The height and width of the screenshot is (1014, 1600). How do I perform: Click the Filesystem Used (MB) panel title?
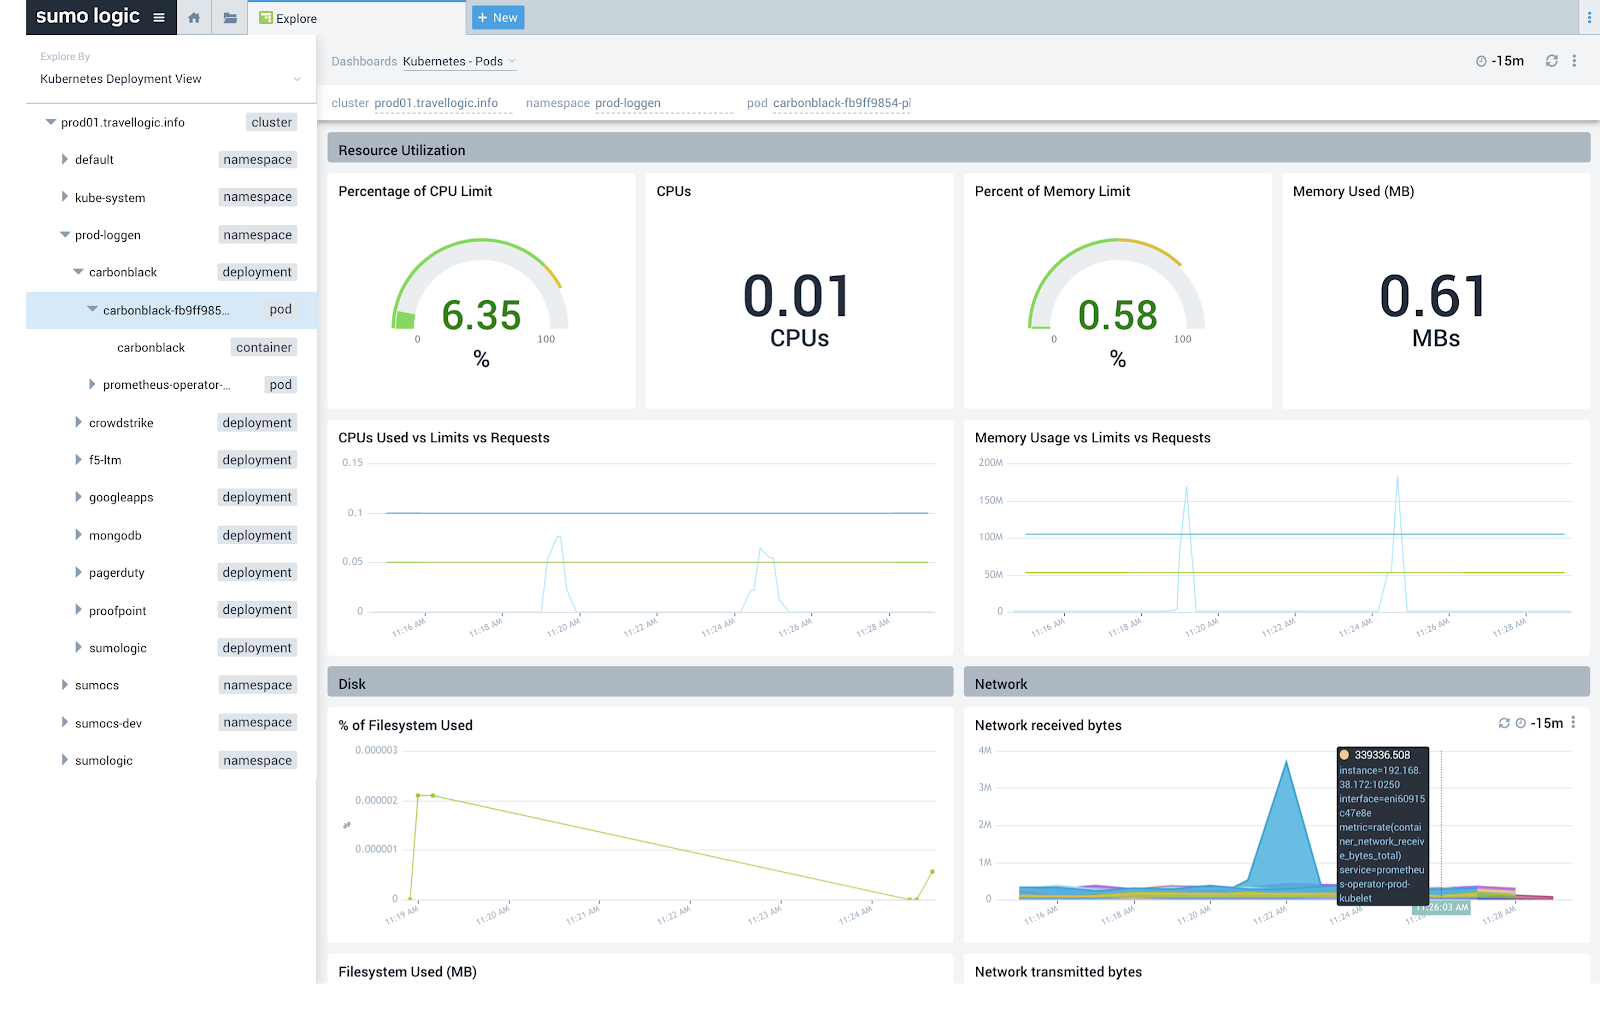tap(407, 972)
